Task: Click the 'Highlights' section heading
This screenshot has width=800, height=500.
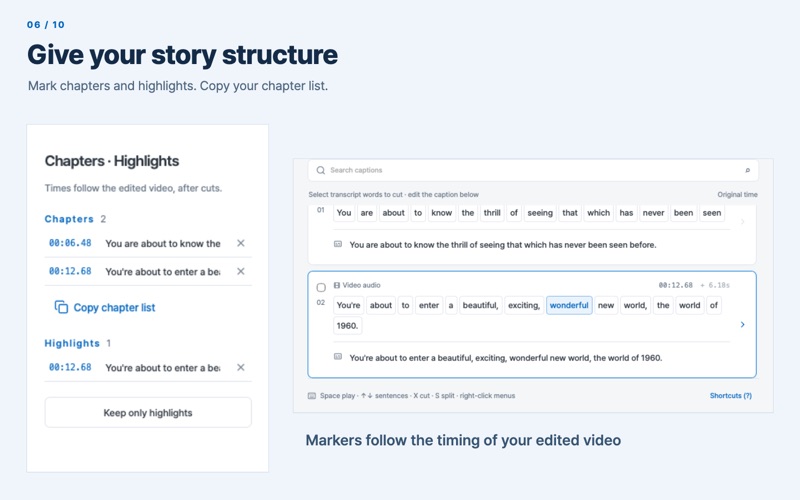Action: pyautogui.click(x=72, y=343)
